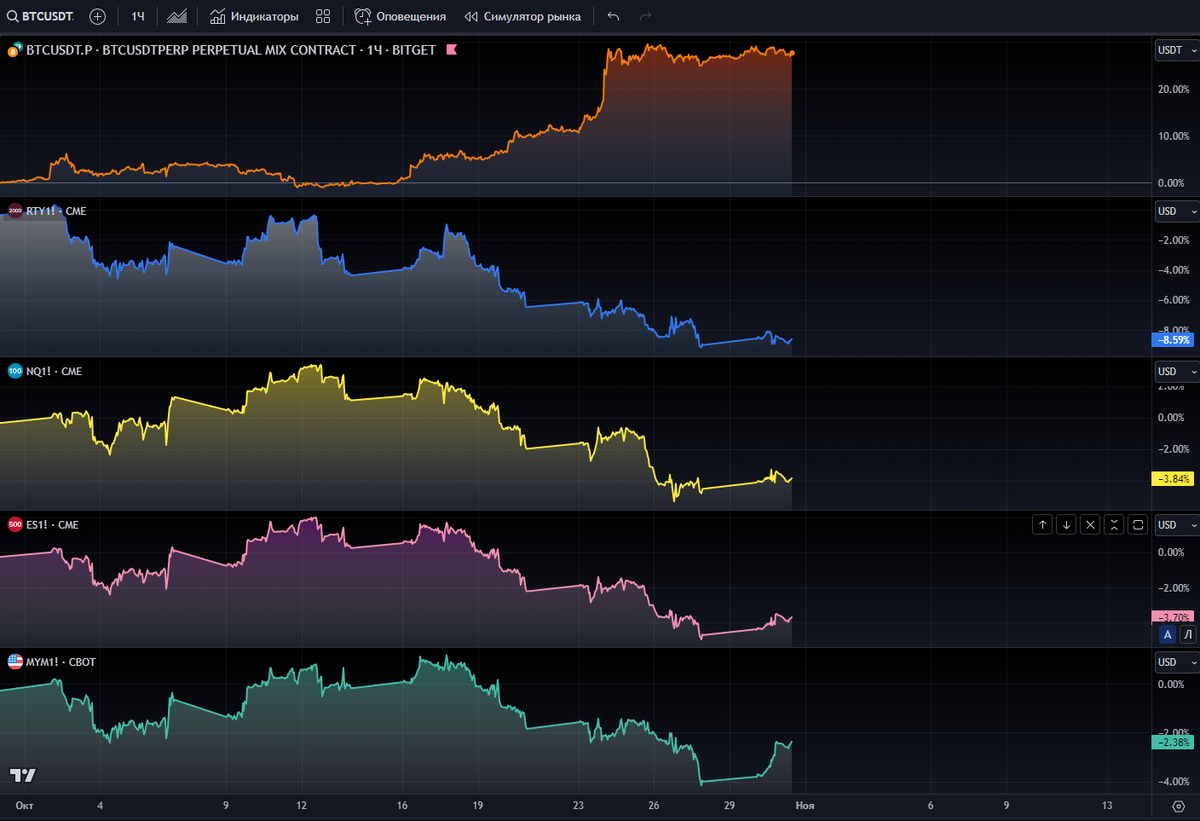This screenshot has width=1200, height=821.
Task: Click the -3.70% pink price label
Action: (1173, 617)
